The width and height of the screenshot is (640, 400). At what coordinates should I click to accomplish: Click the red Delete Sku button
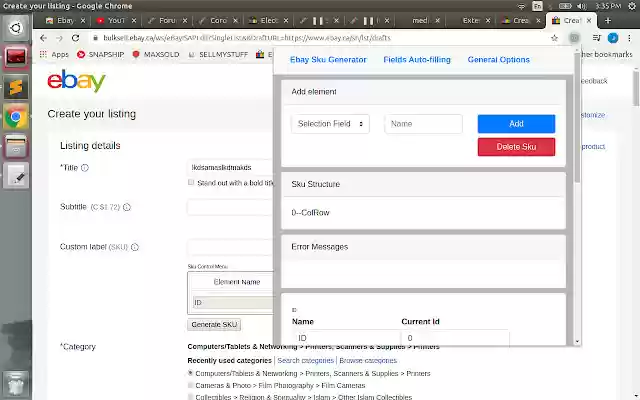point(516,147)
